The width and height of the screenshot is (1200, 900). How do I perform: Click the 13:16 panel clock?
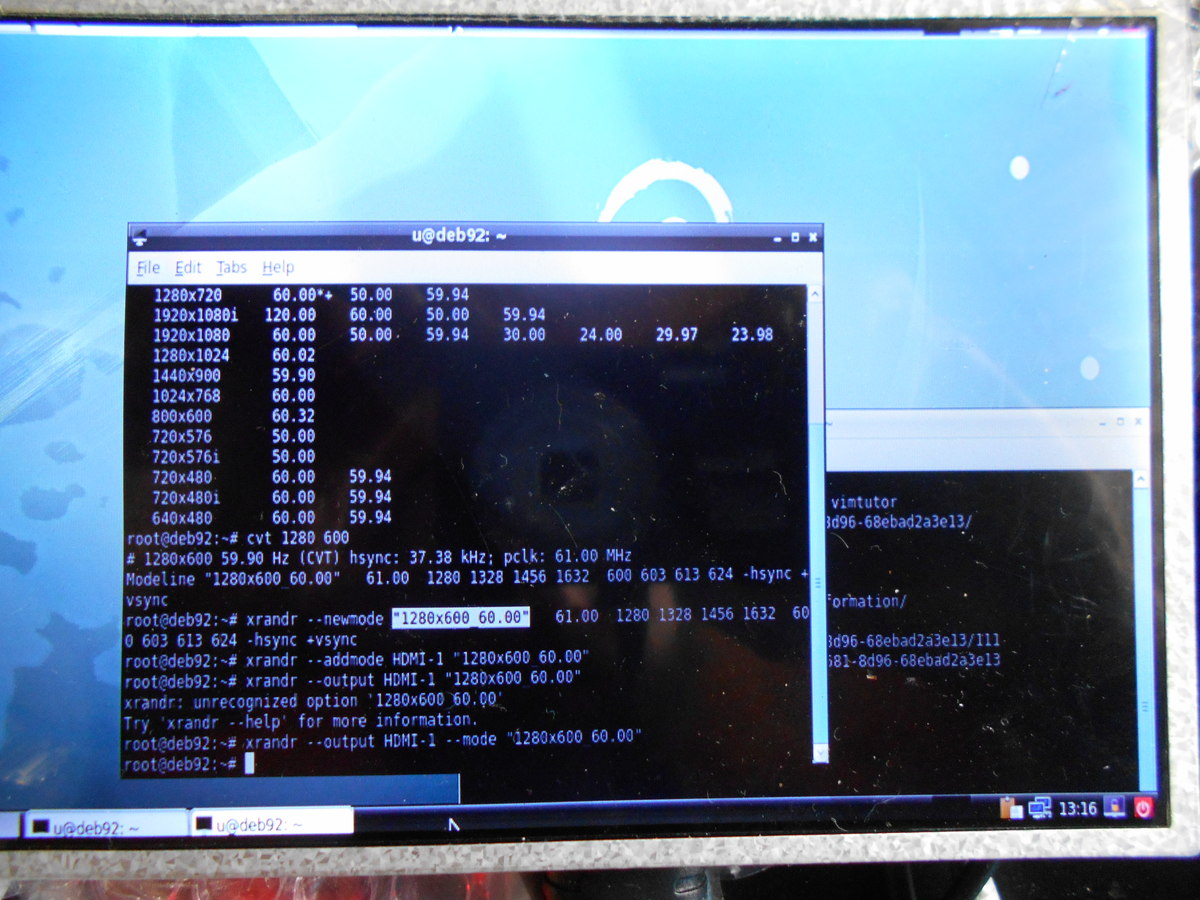click(1078, 808)
